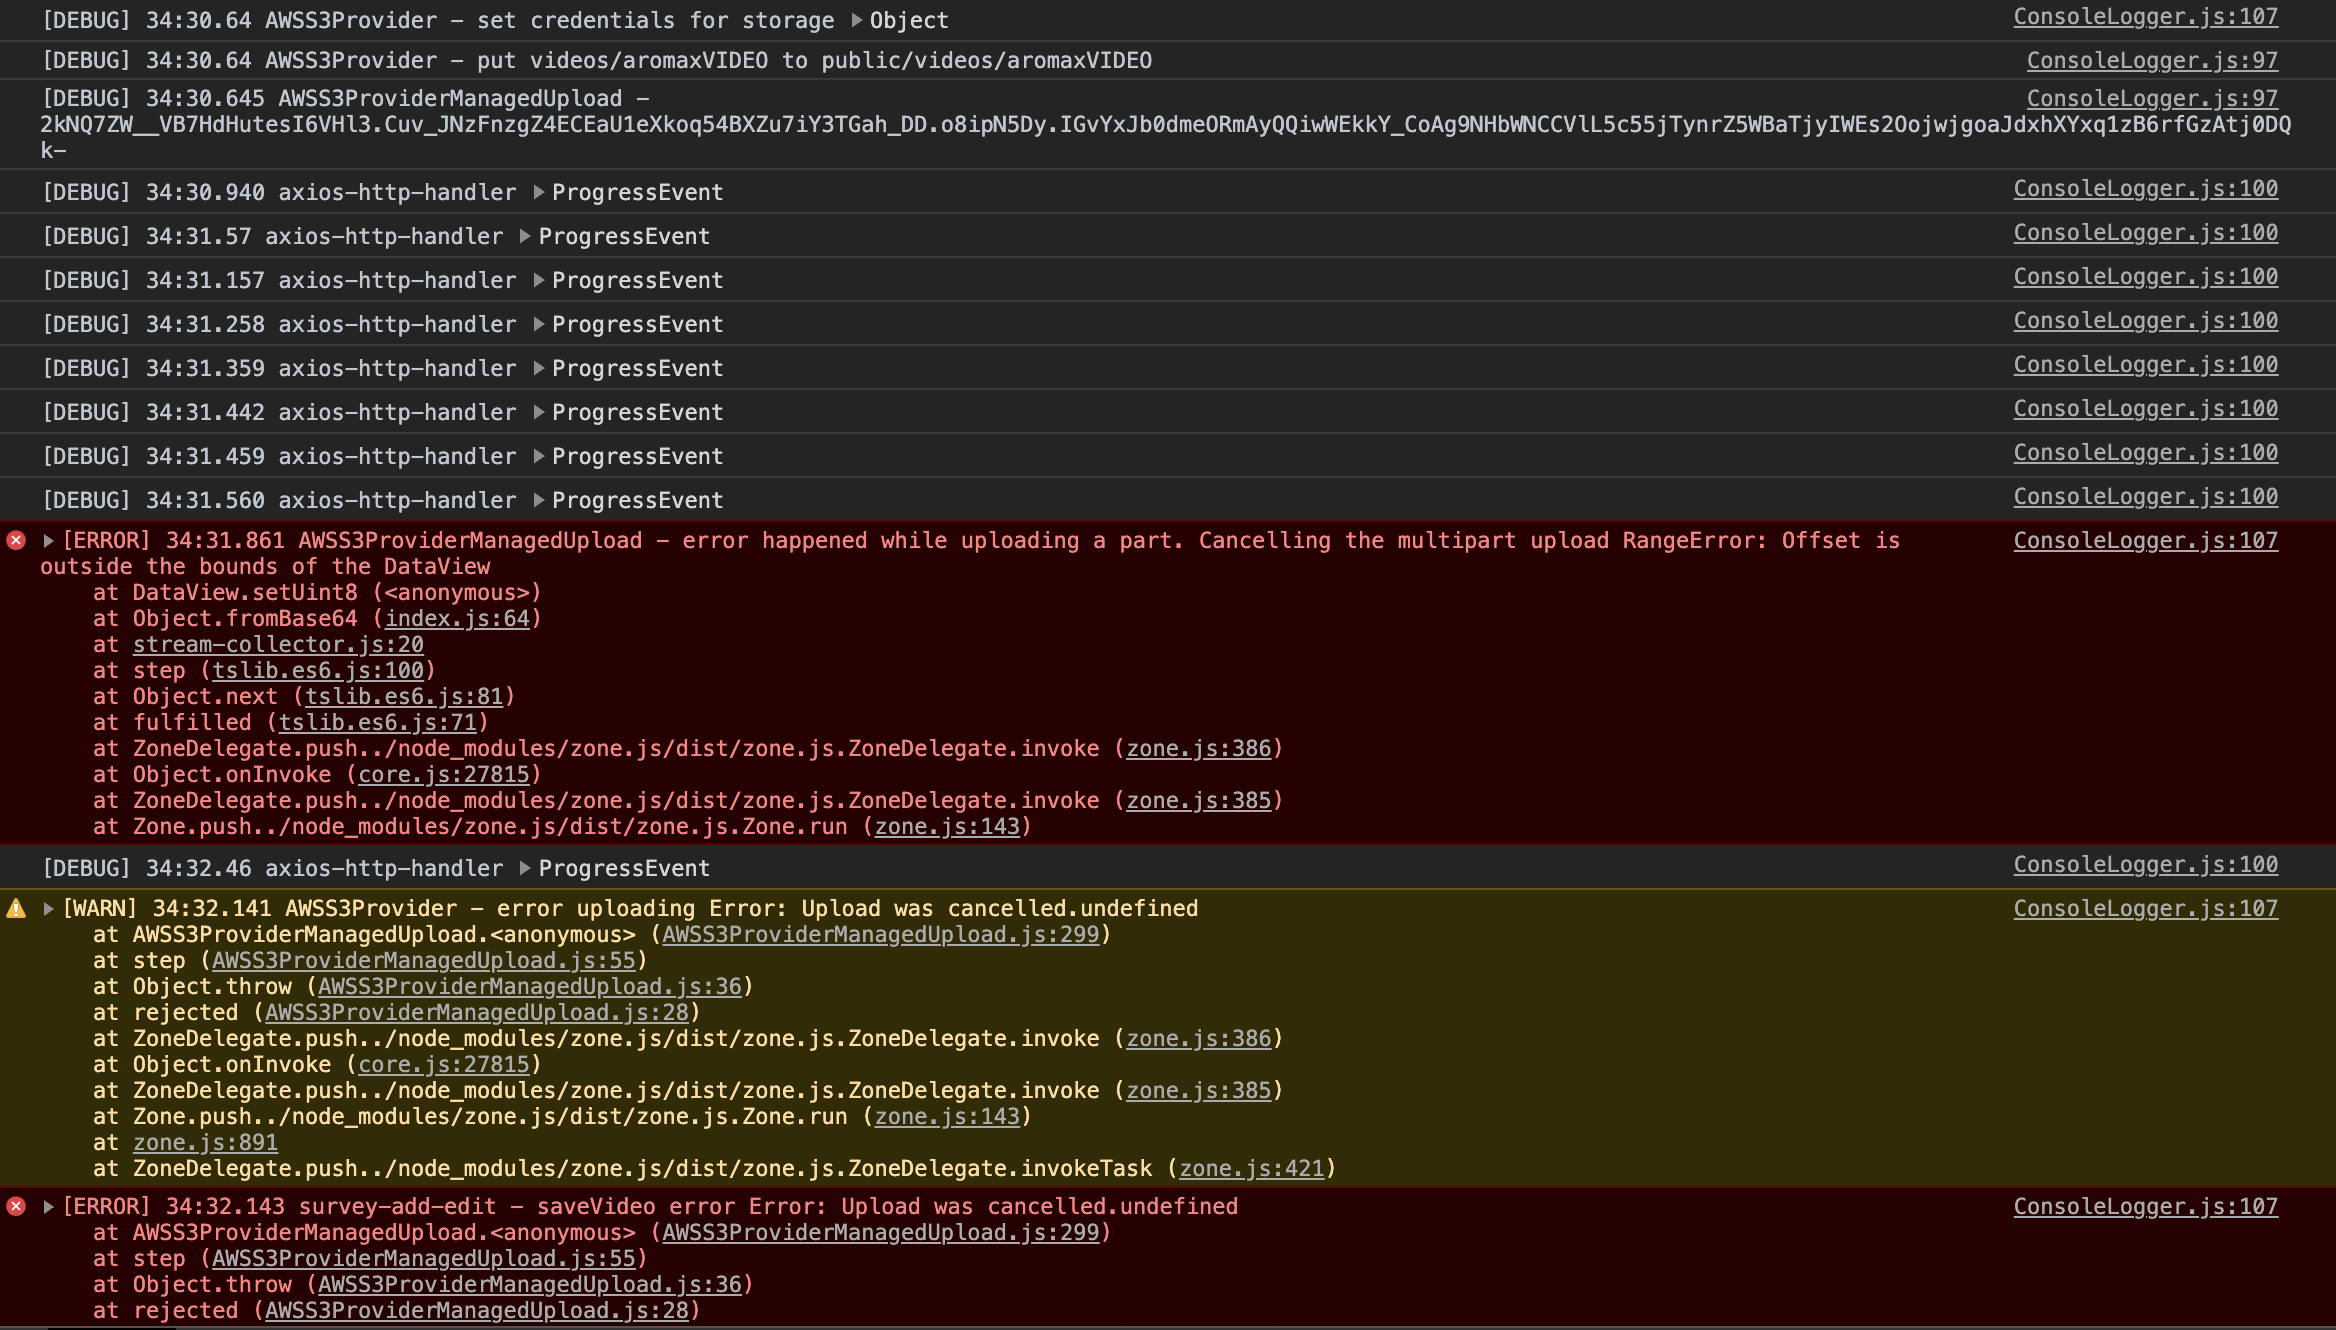
Task: Click the yellow warning triangle icon
Action: pyautogui.click(x=16, y=909)
